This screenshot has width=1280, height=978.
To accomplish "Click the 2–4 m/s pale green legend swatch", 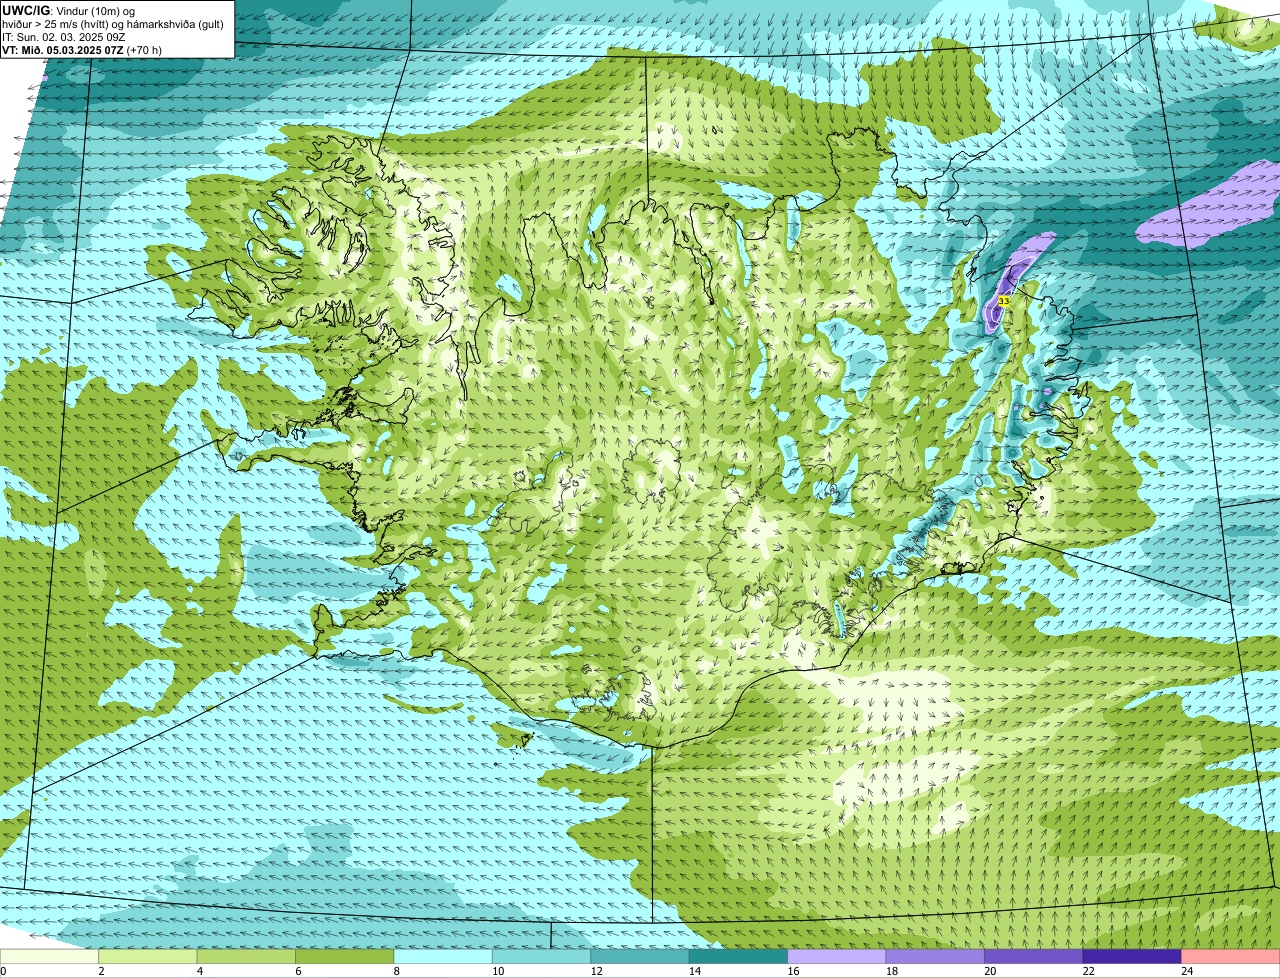I will coord(149,956).
